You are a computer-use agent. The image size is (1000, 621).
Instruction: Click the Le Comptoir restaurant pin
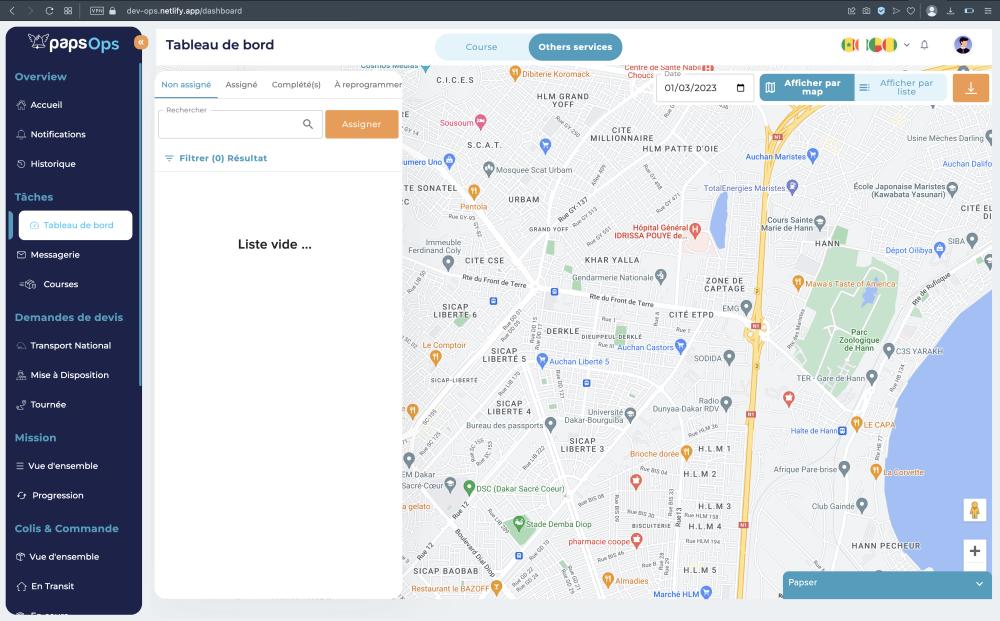tap(436, 358)
